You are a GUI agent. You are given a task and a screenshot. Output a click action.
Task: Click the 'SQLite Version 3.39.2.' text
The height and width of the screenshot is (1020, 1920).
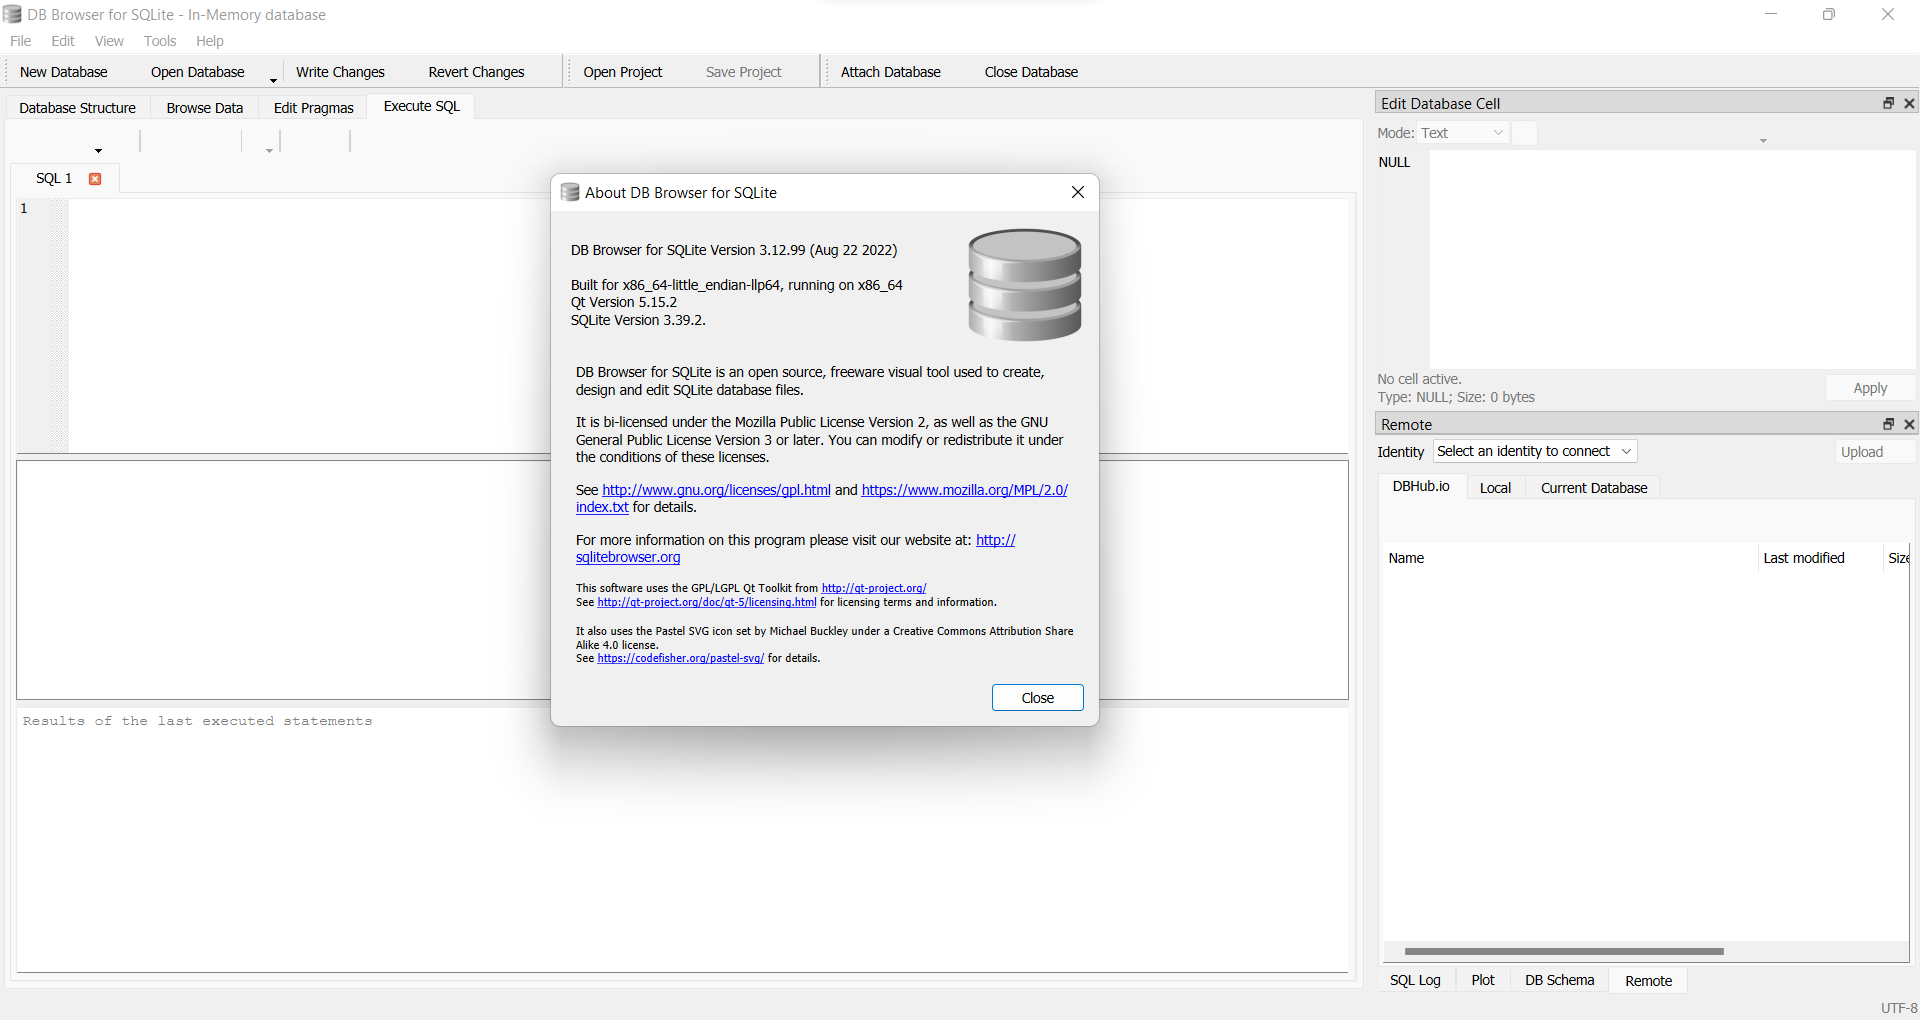click(638, 320)
